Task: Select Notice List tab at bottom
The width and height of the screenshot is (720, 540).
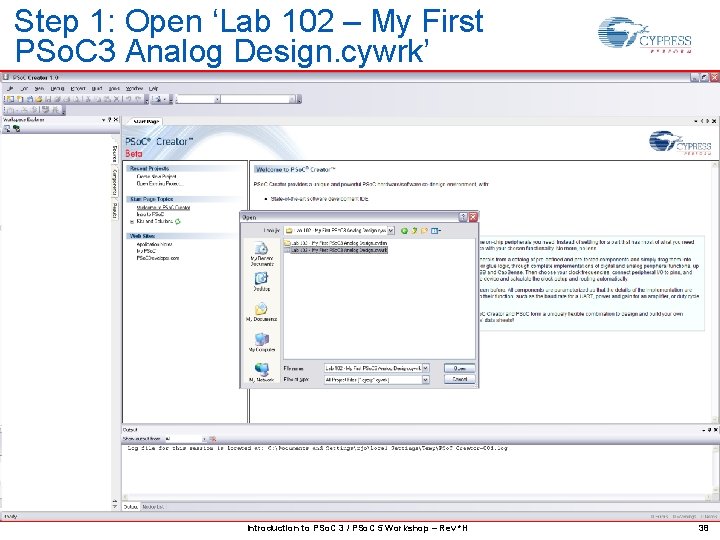Action: (x=152, y=507)
